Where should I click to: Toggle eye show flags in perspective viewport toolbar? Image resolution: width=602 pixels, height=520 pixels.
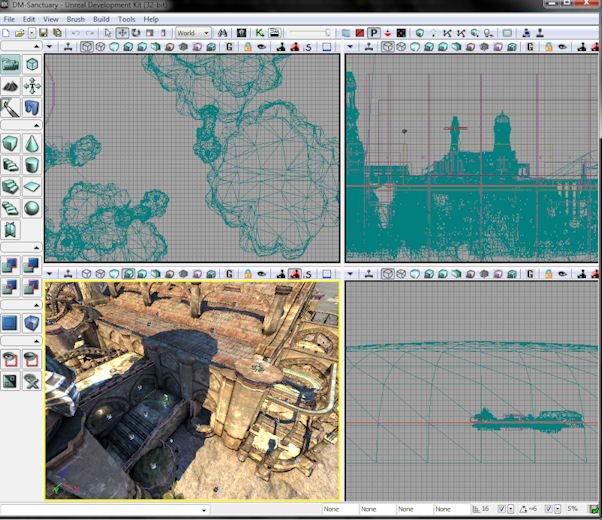tap(261, 274)
